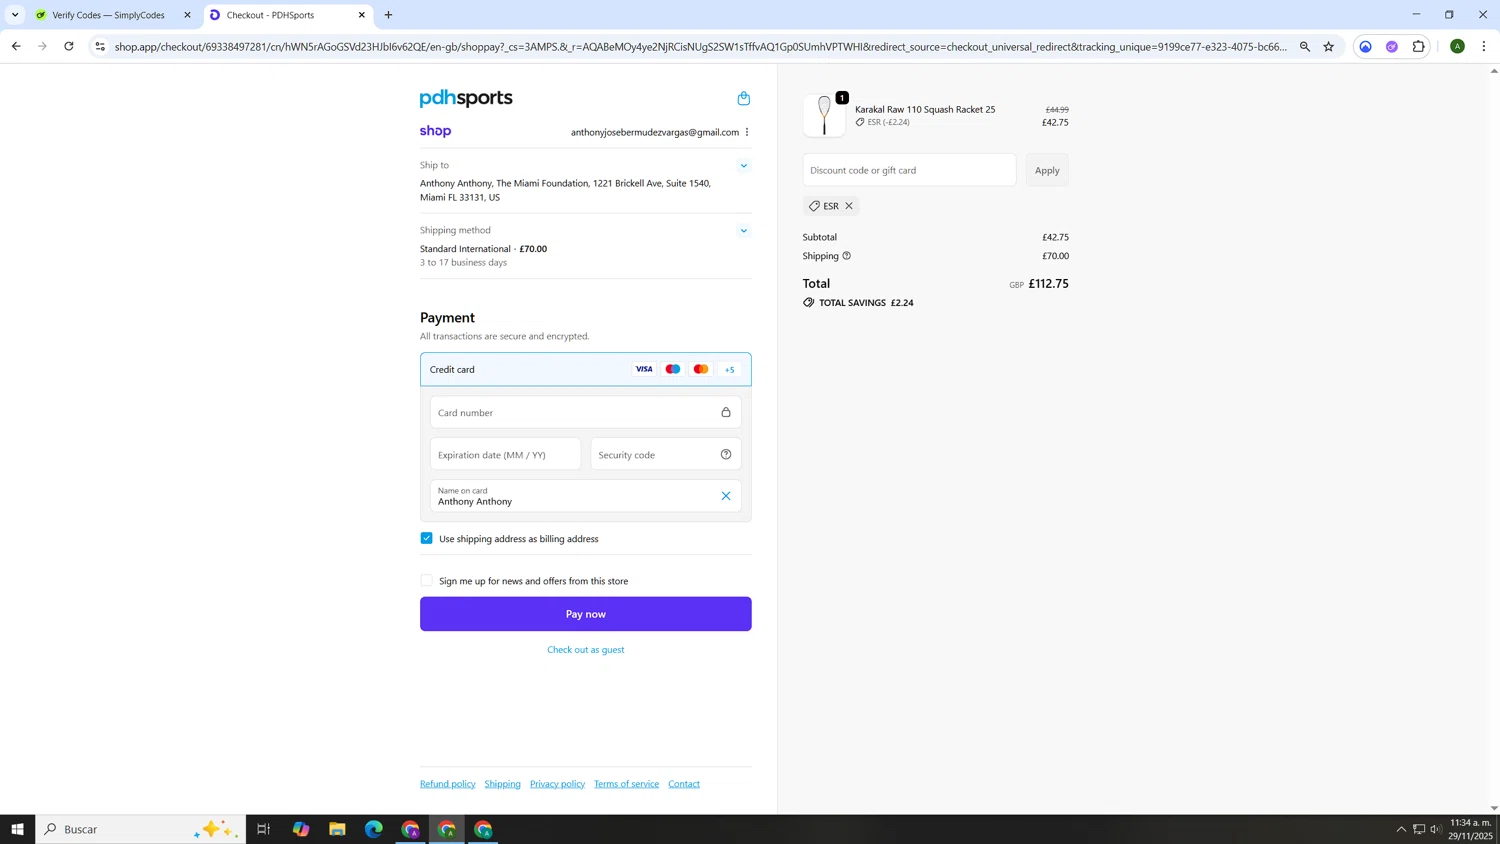The width and height of the screenshot is (1500, 844).
Task: Show hidden system tray icons
Action: tap(1401, 829)
